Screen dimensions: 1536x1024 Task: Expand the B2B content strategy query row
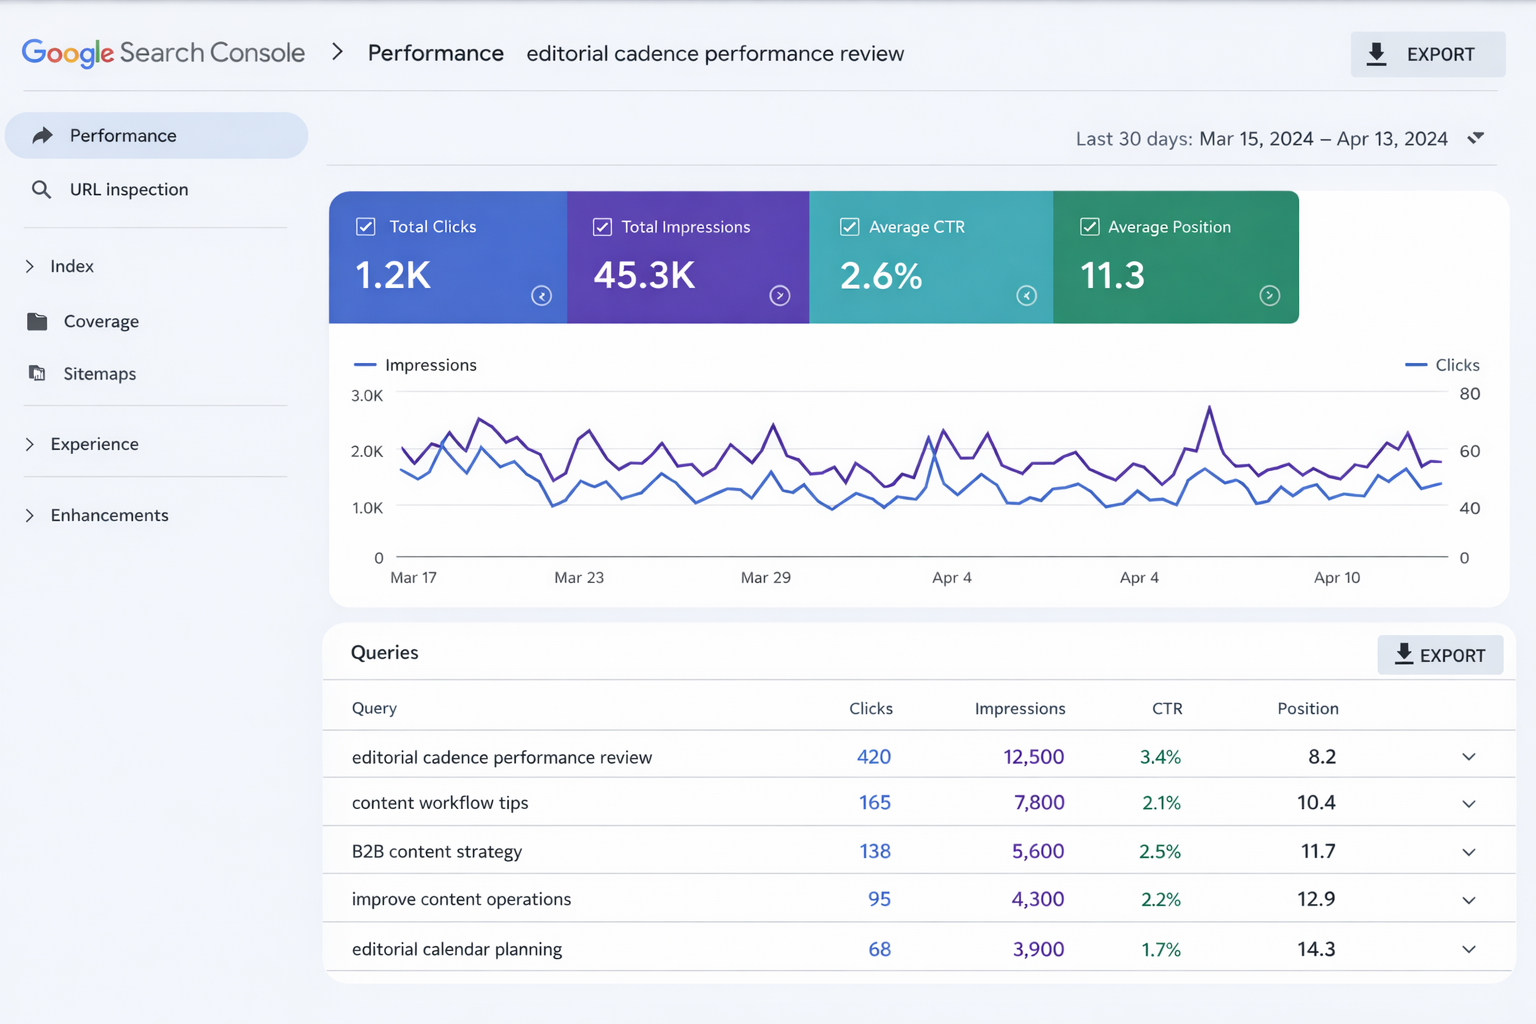(x=1468, y=851)
